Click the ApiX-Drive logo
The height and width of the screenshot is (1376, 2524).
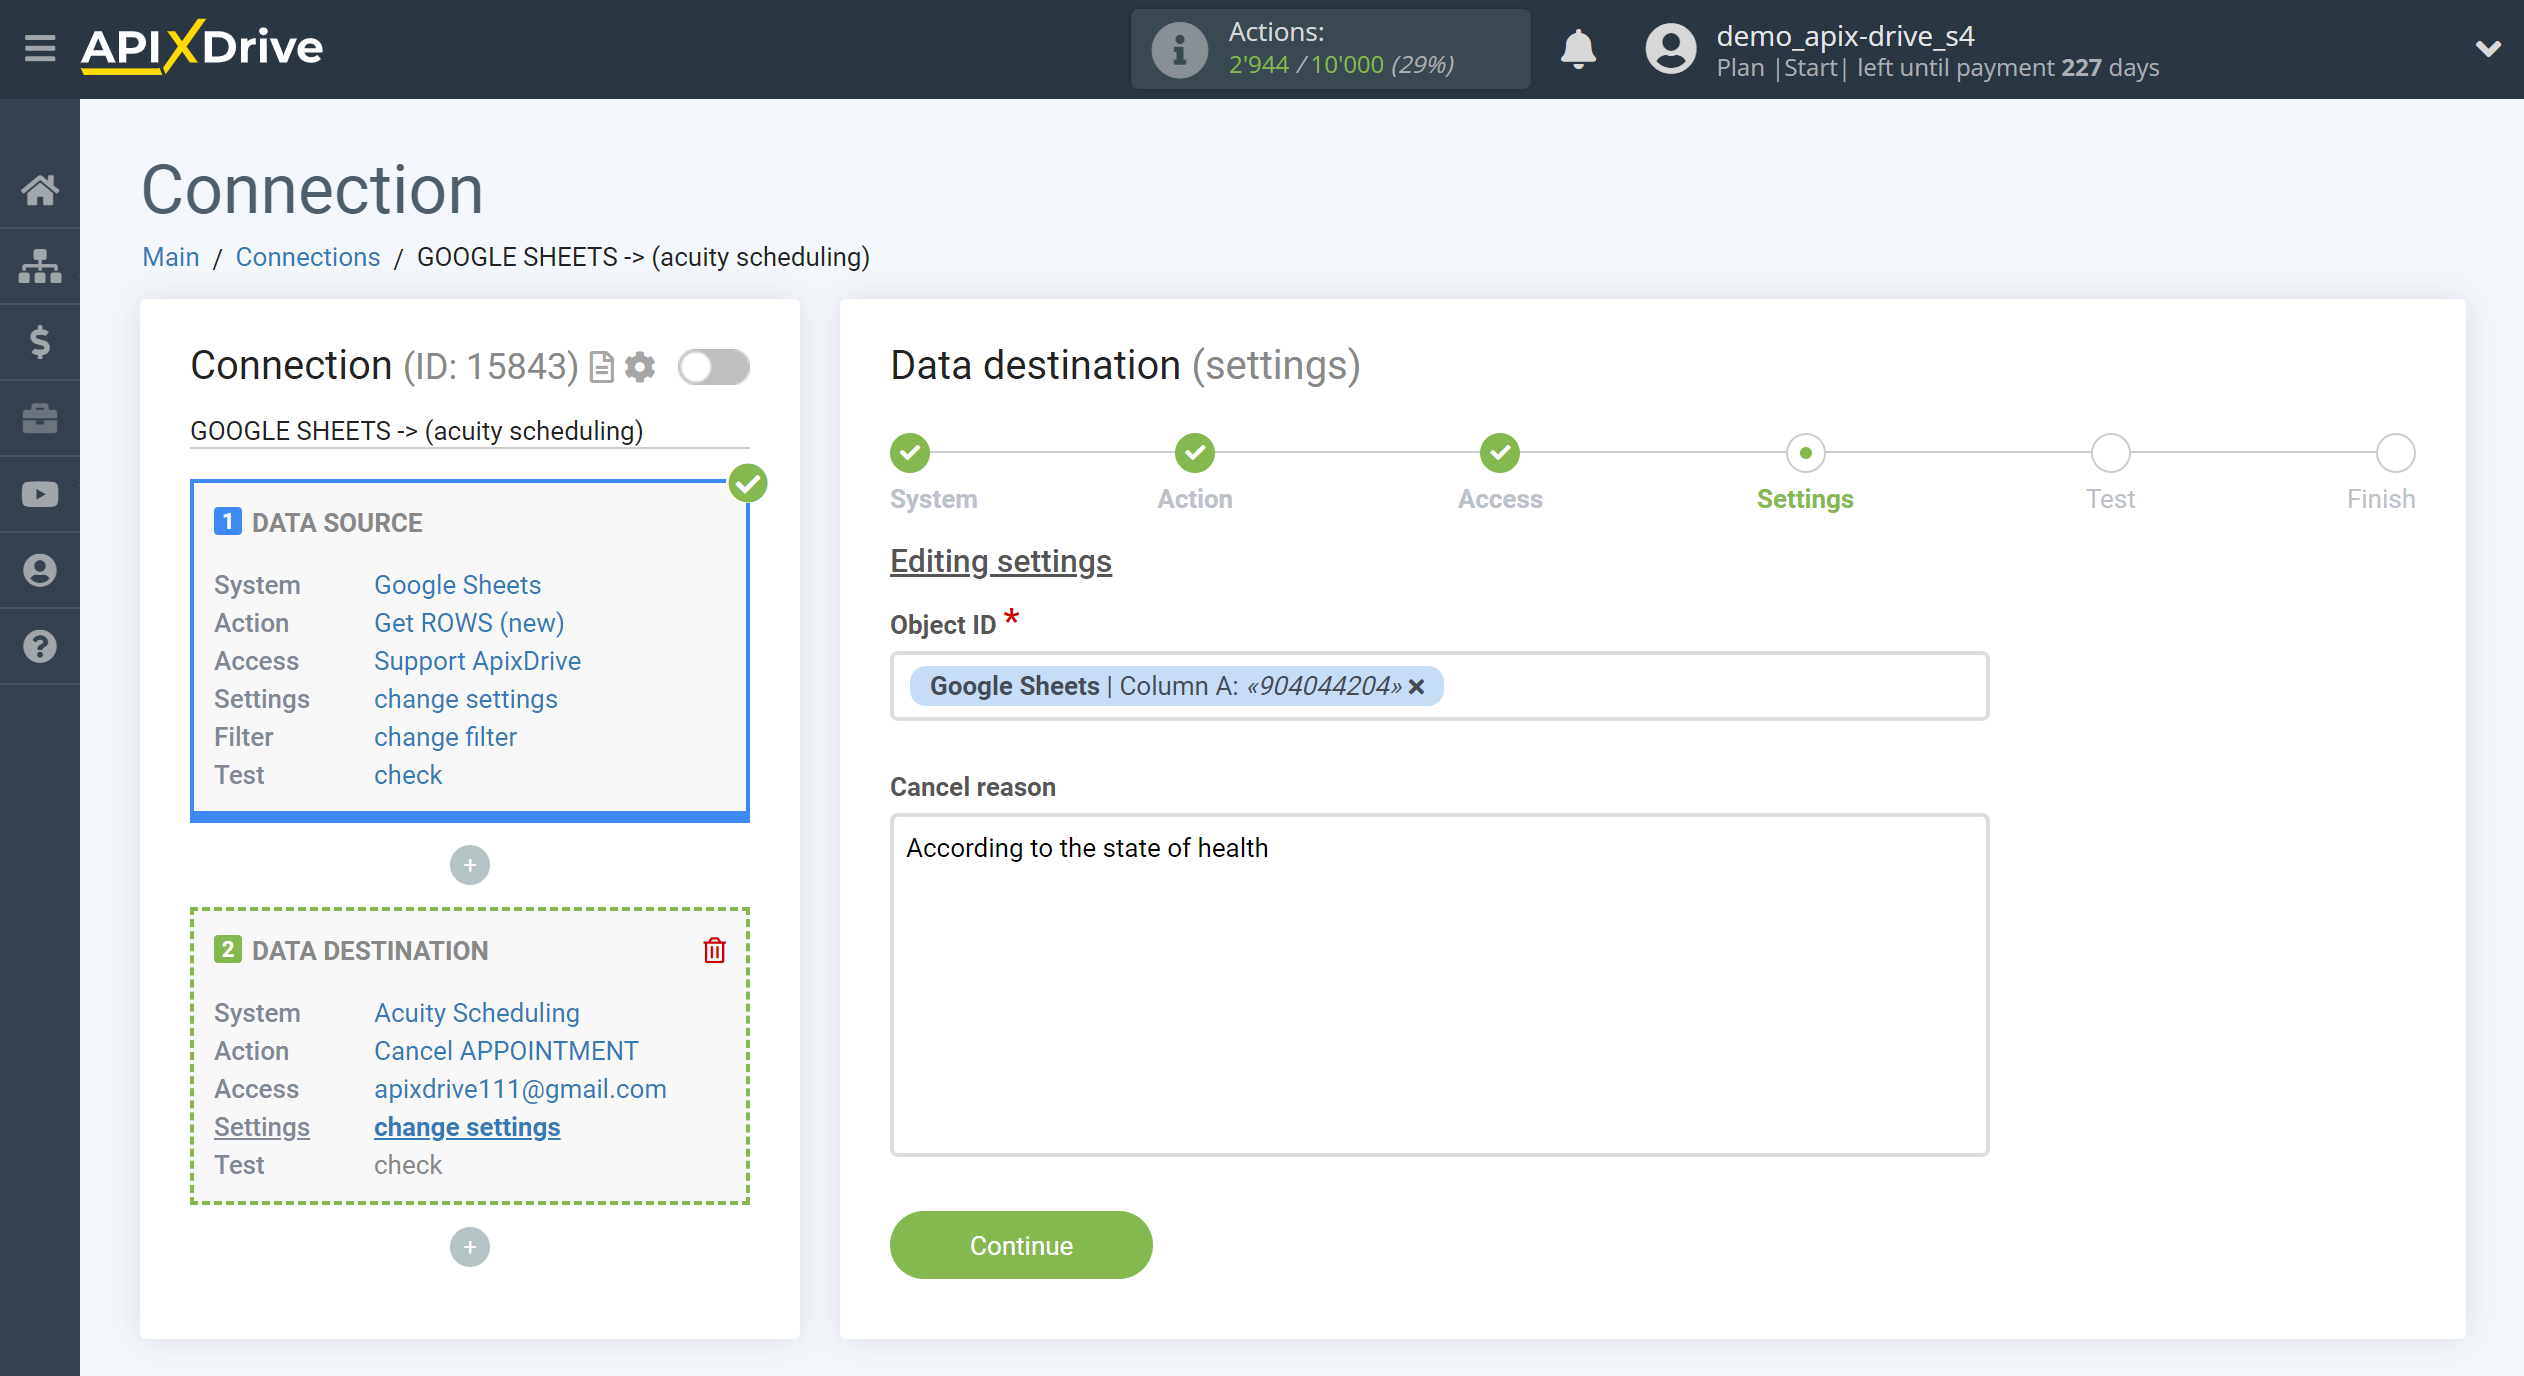point(202,47)
